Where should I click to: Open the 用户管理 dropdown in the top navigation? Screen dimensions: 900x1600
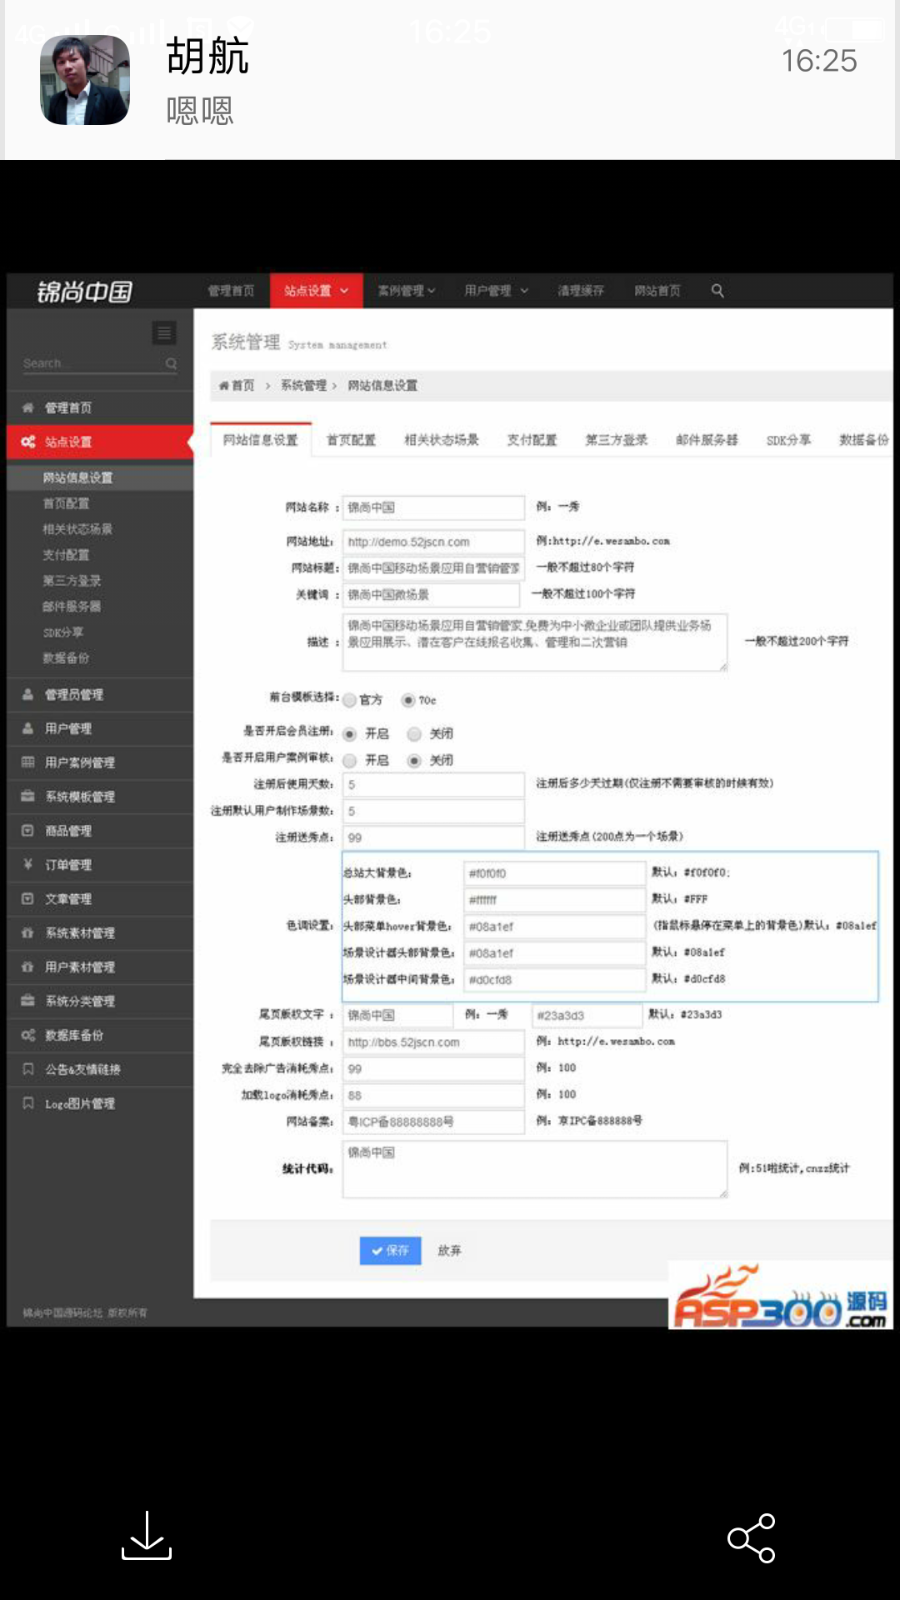(x=496, y=291)
